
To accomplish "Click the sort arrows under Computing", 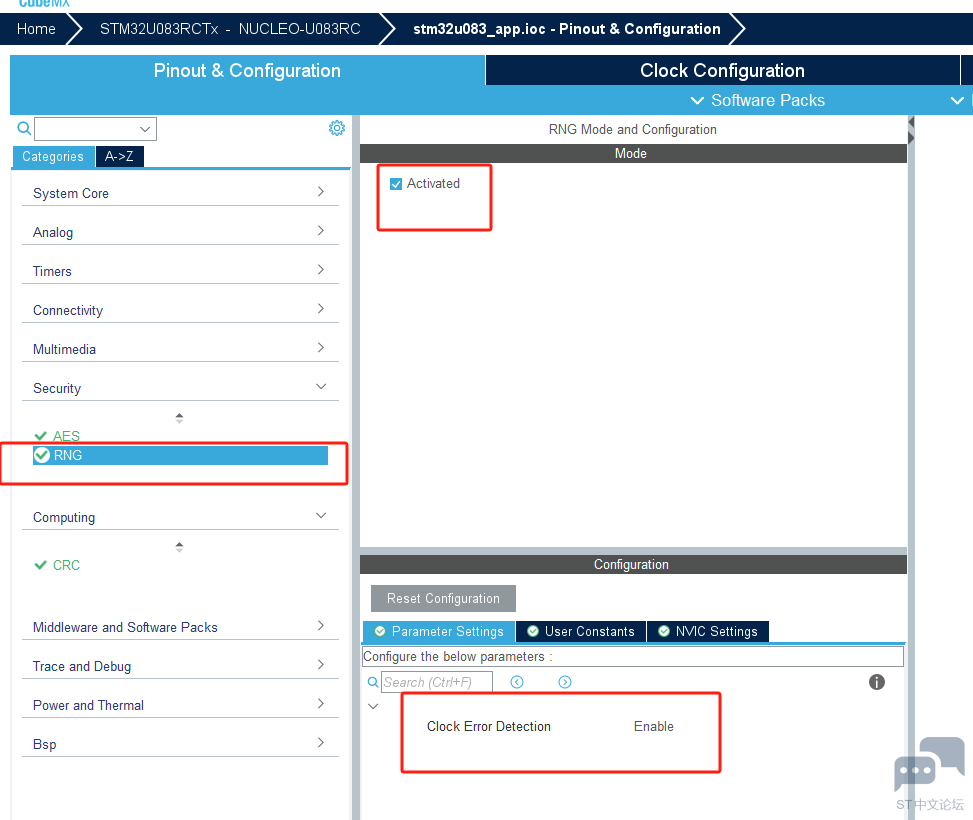I will click(179, 547).
